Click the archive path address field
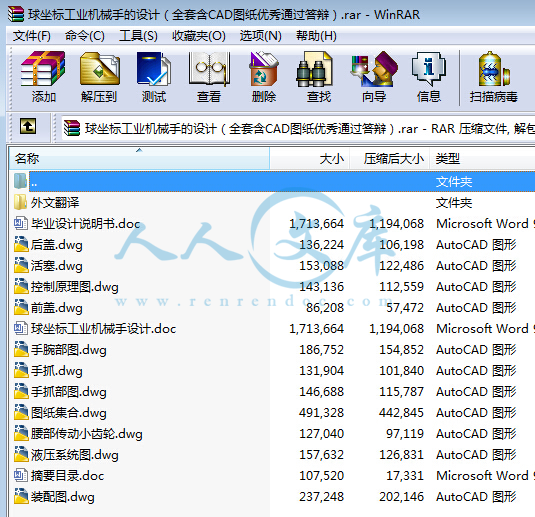 point(298,129)
